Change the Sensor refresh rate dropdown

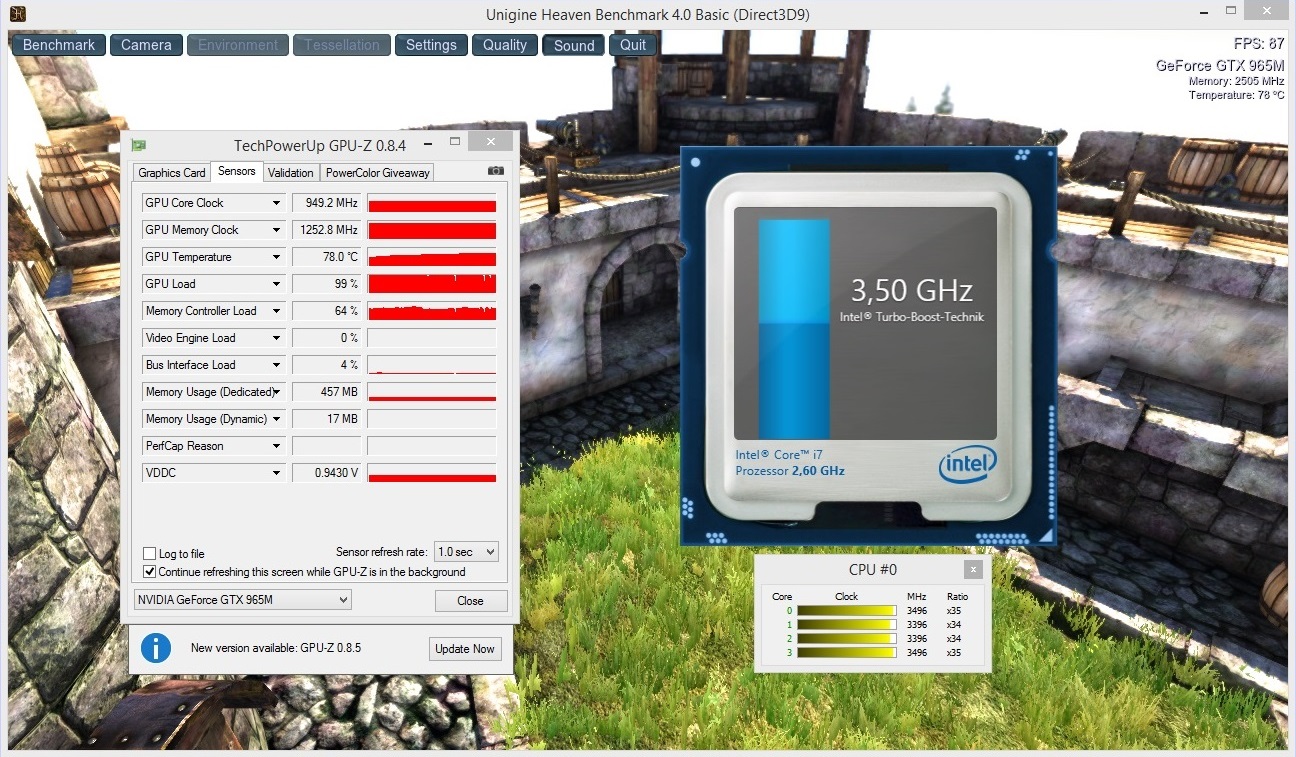coord(466,552)
